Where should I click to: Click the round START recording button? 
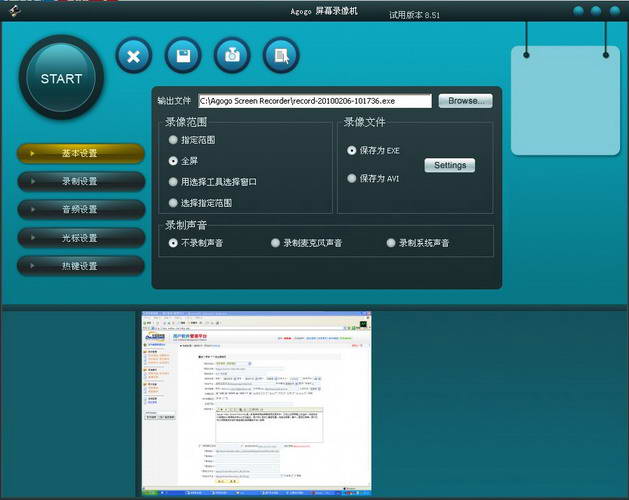tap(61, 77)
